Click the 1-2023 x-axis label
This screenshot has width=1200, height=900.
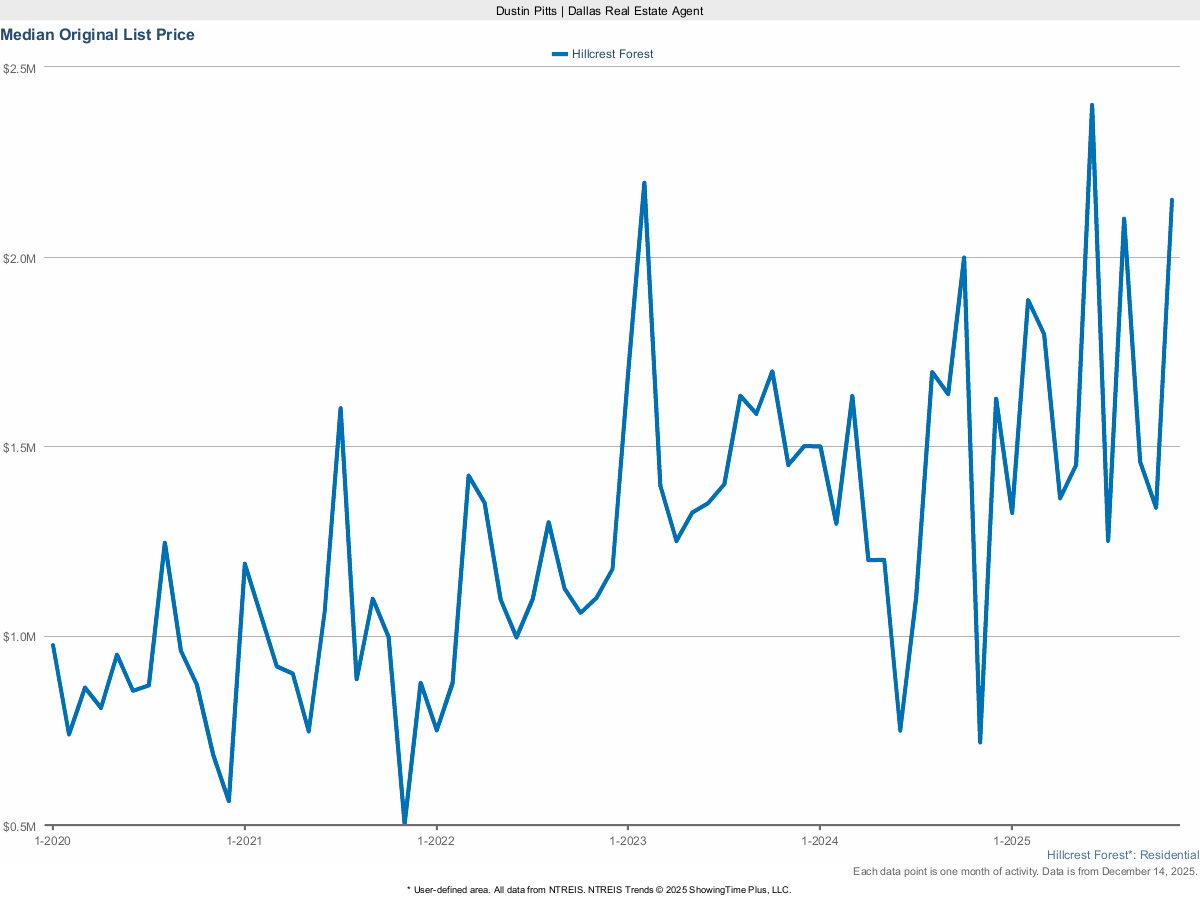point(628,841)
